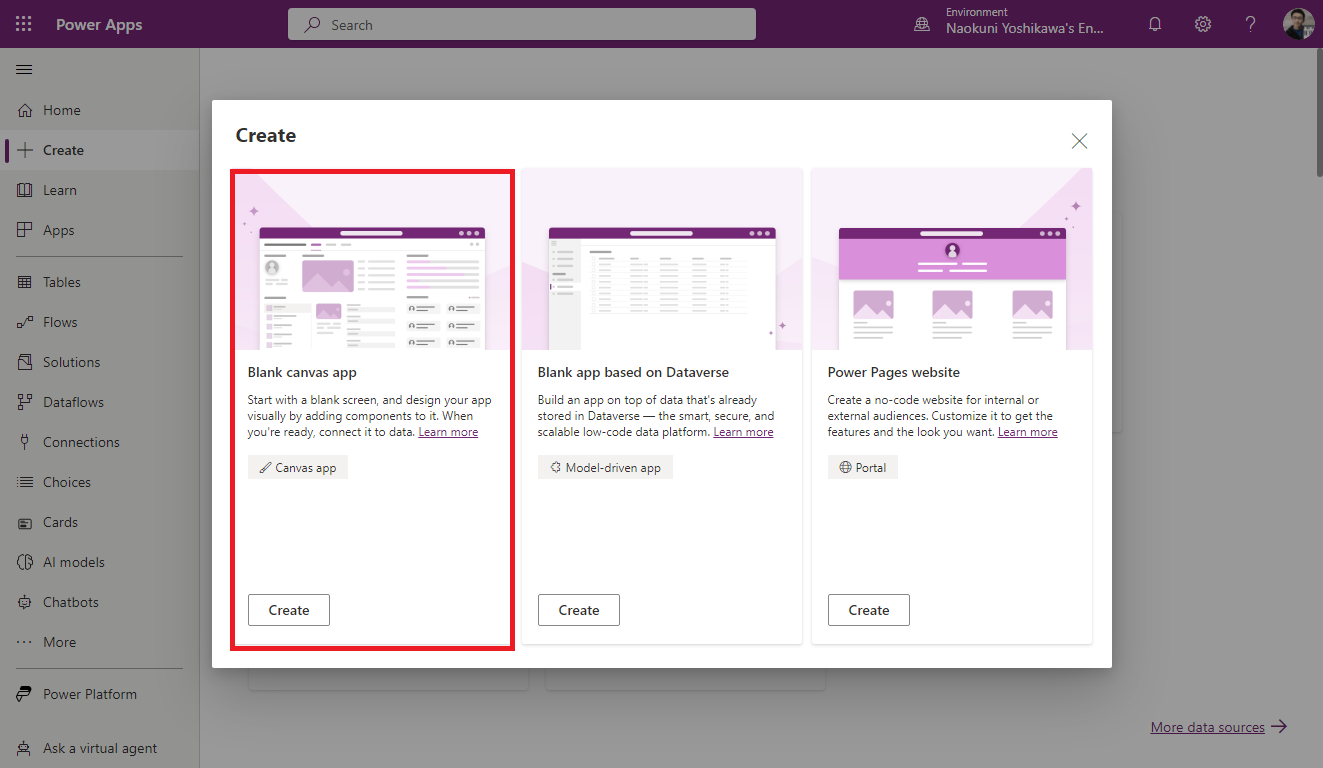The width and height of the screenshot is (1323, 768).
Task: Open Cards from the sidebar
Action: (59, 521)
